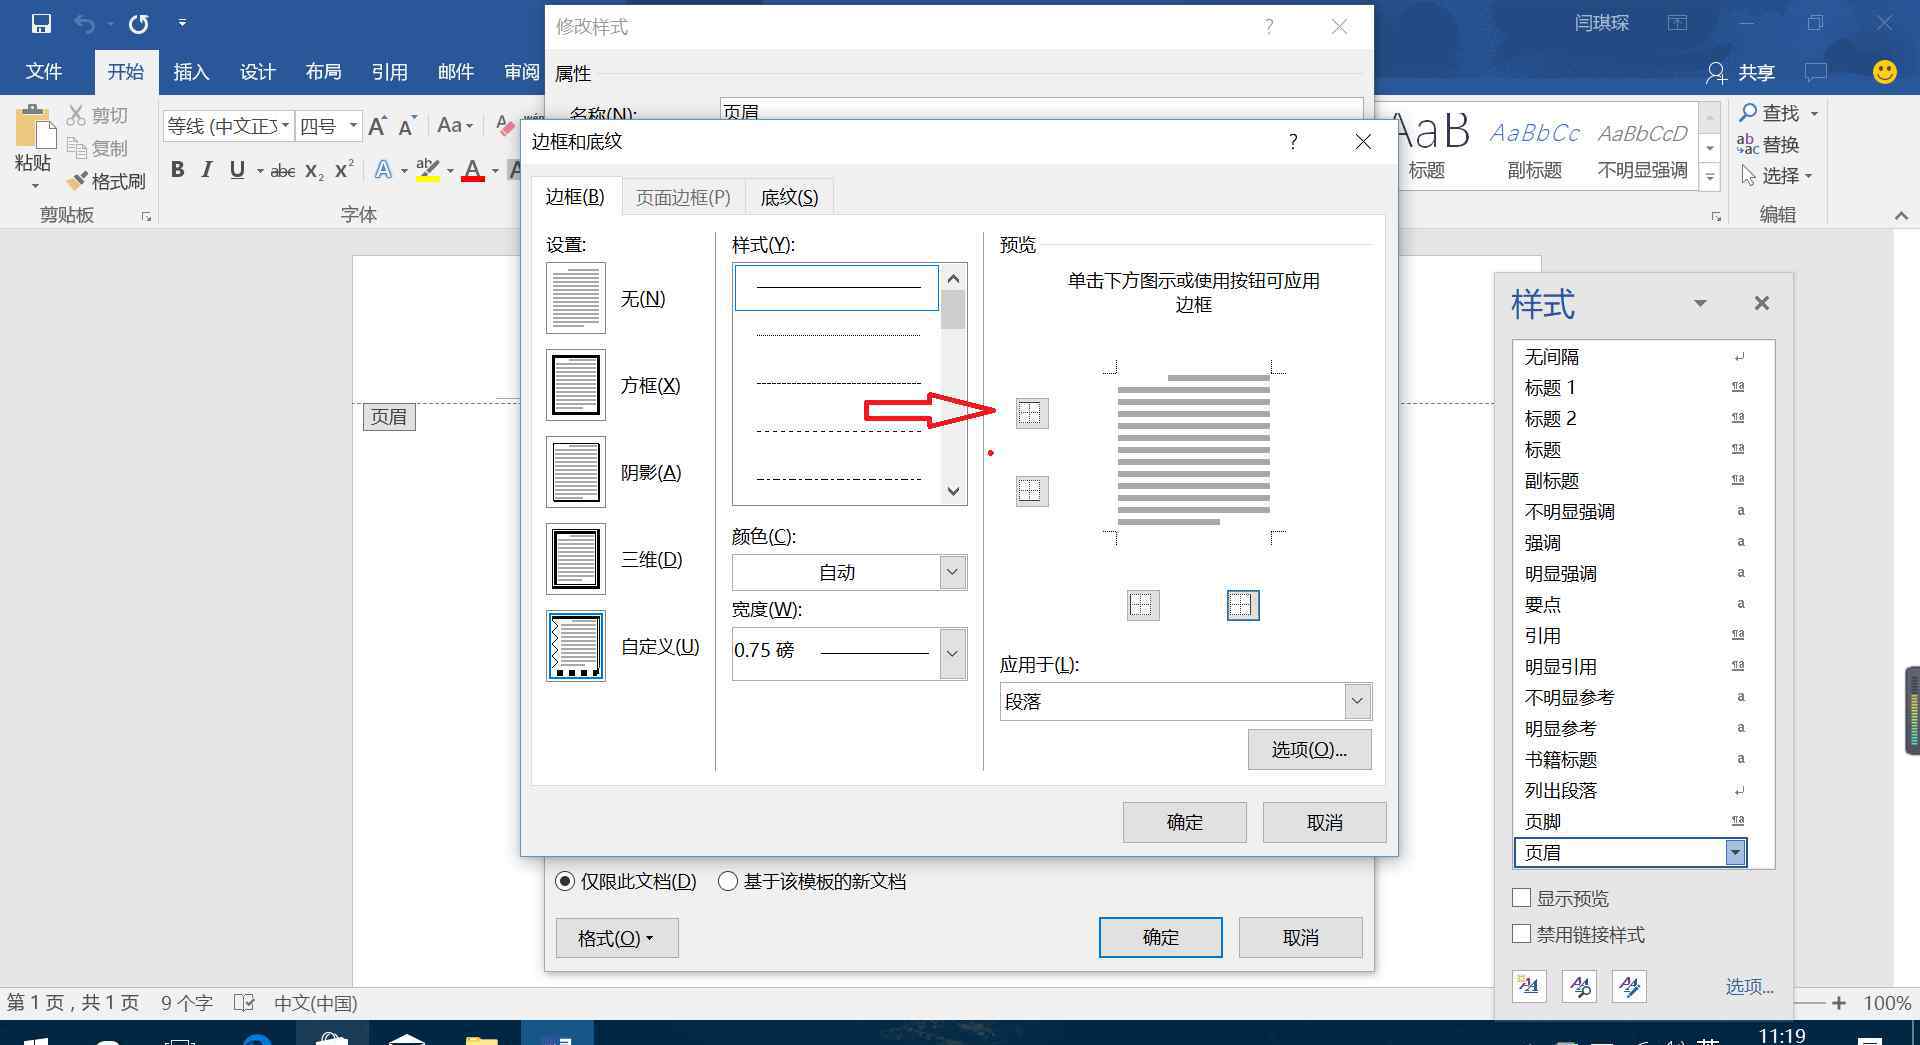Open the font size 四号 dropdown

point(353,126)
